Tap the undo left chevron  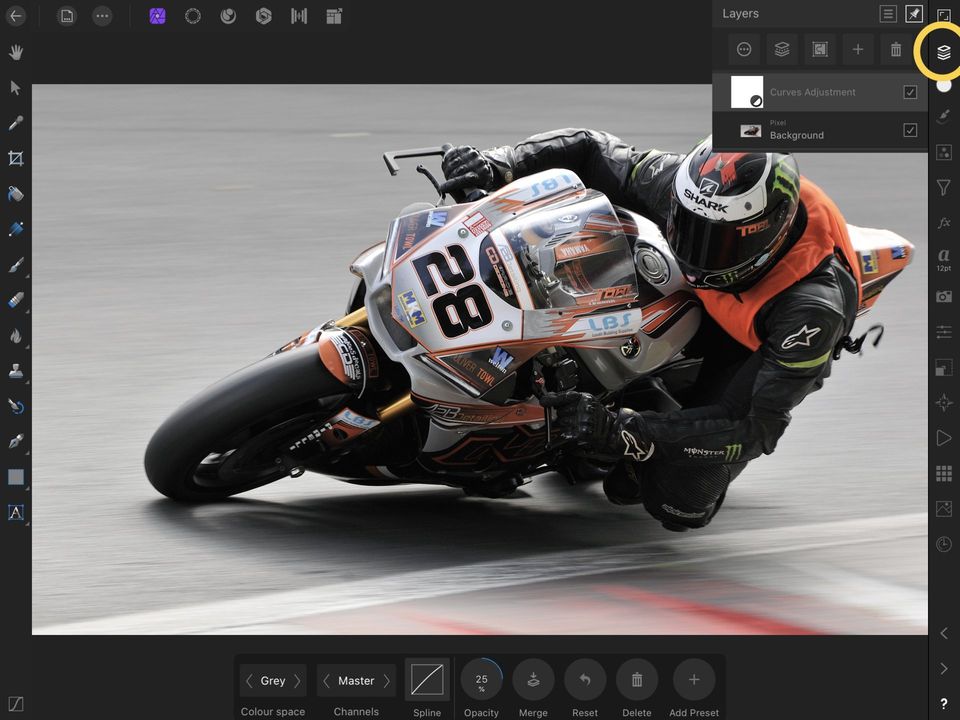(943, 633)
